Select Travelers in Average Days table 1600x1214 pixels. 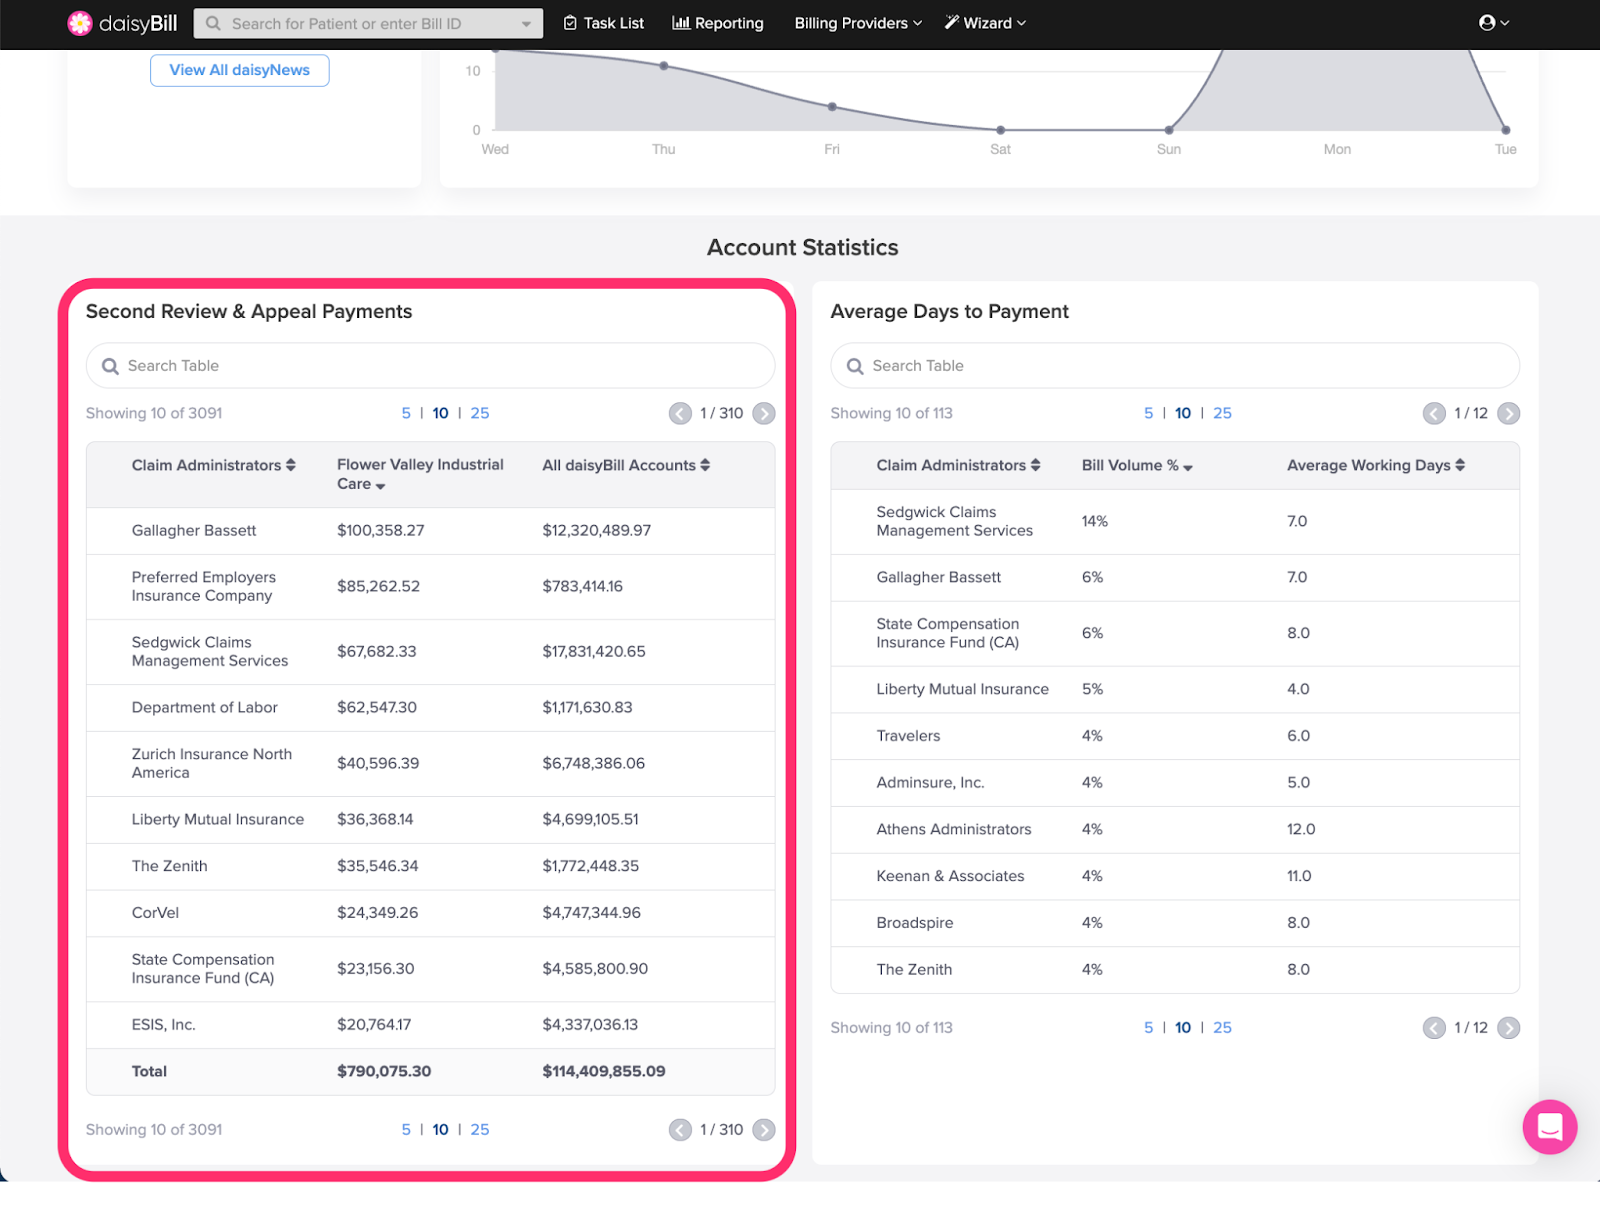click(x=908, y=736)
